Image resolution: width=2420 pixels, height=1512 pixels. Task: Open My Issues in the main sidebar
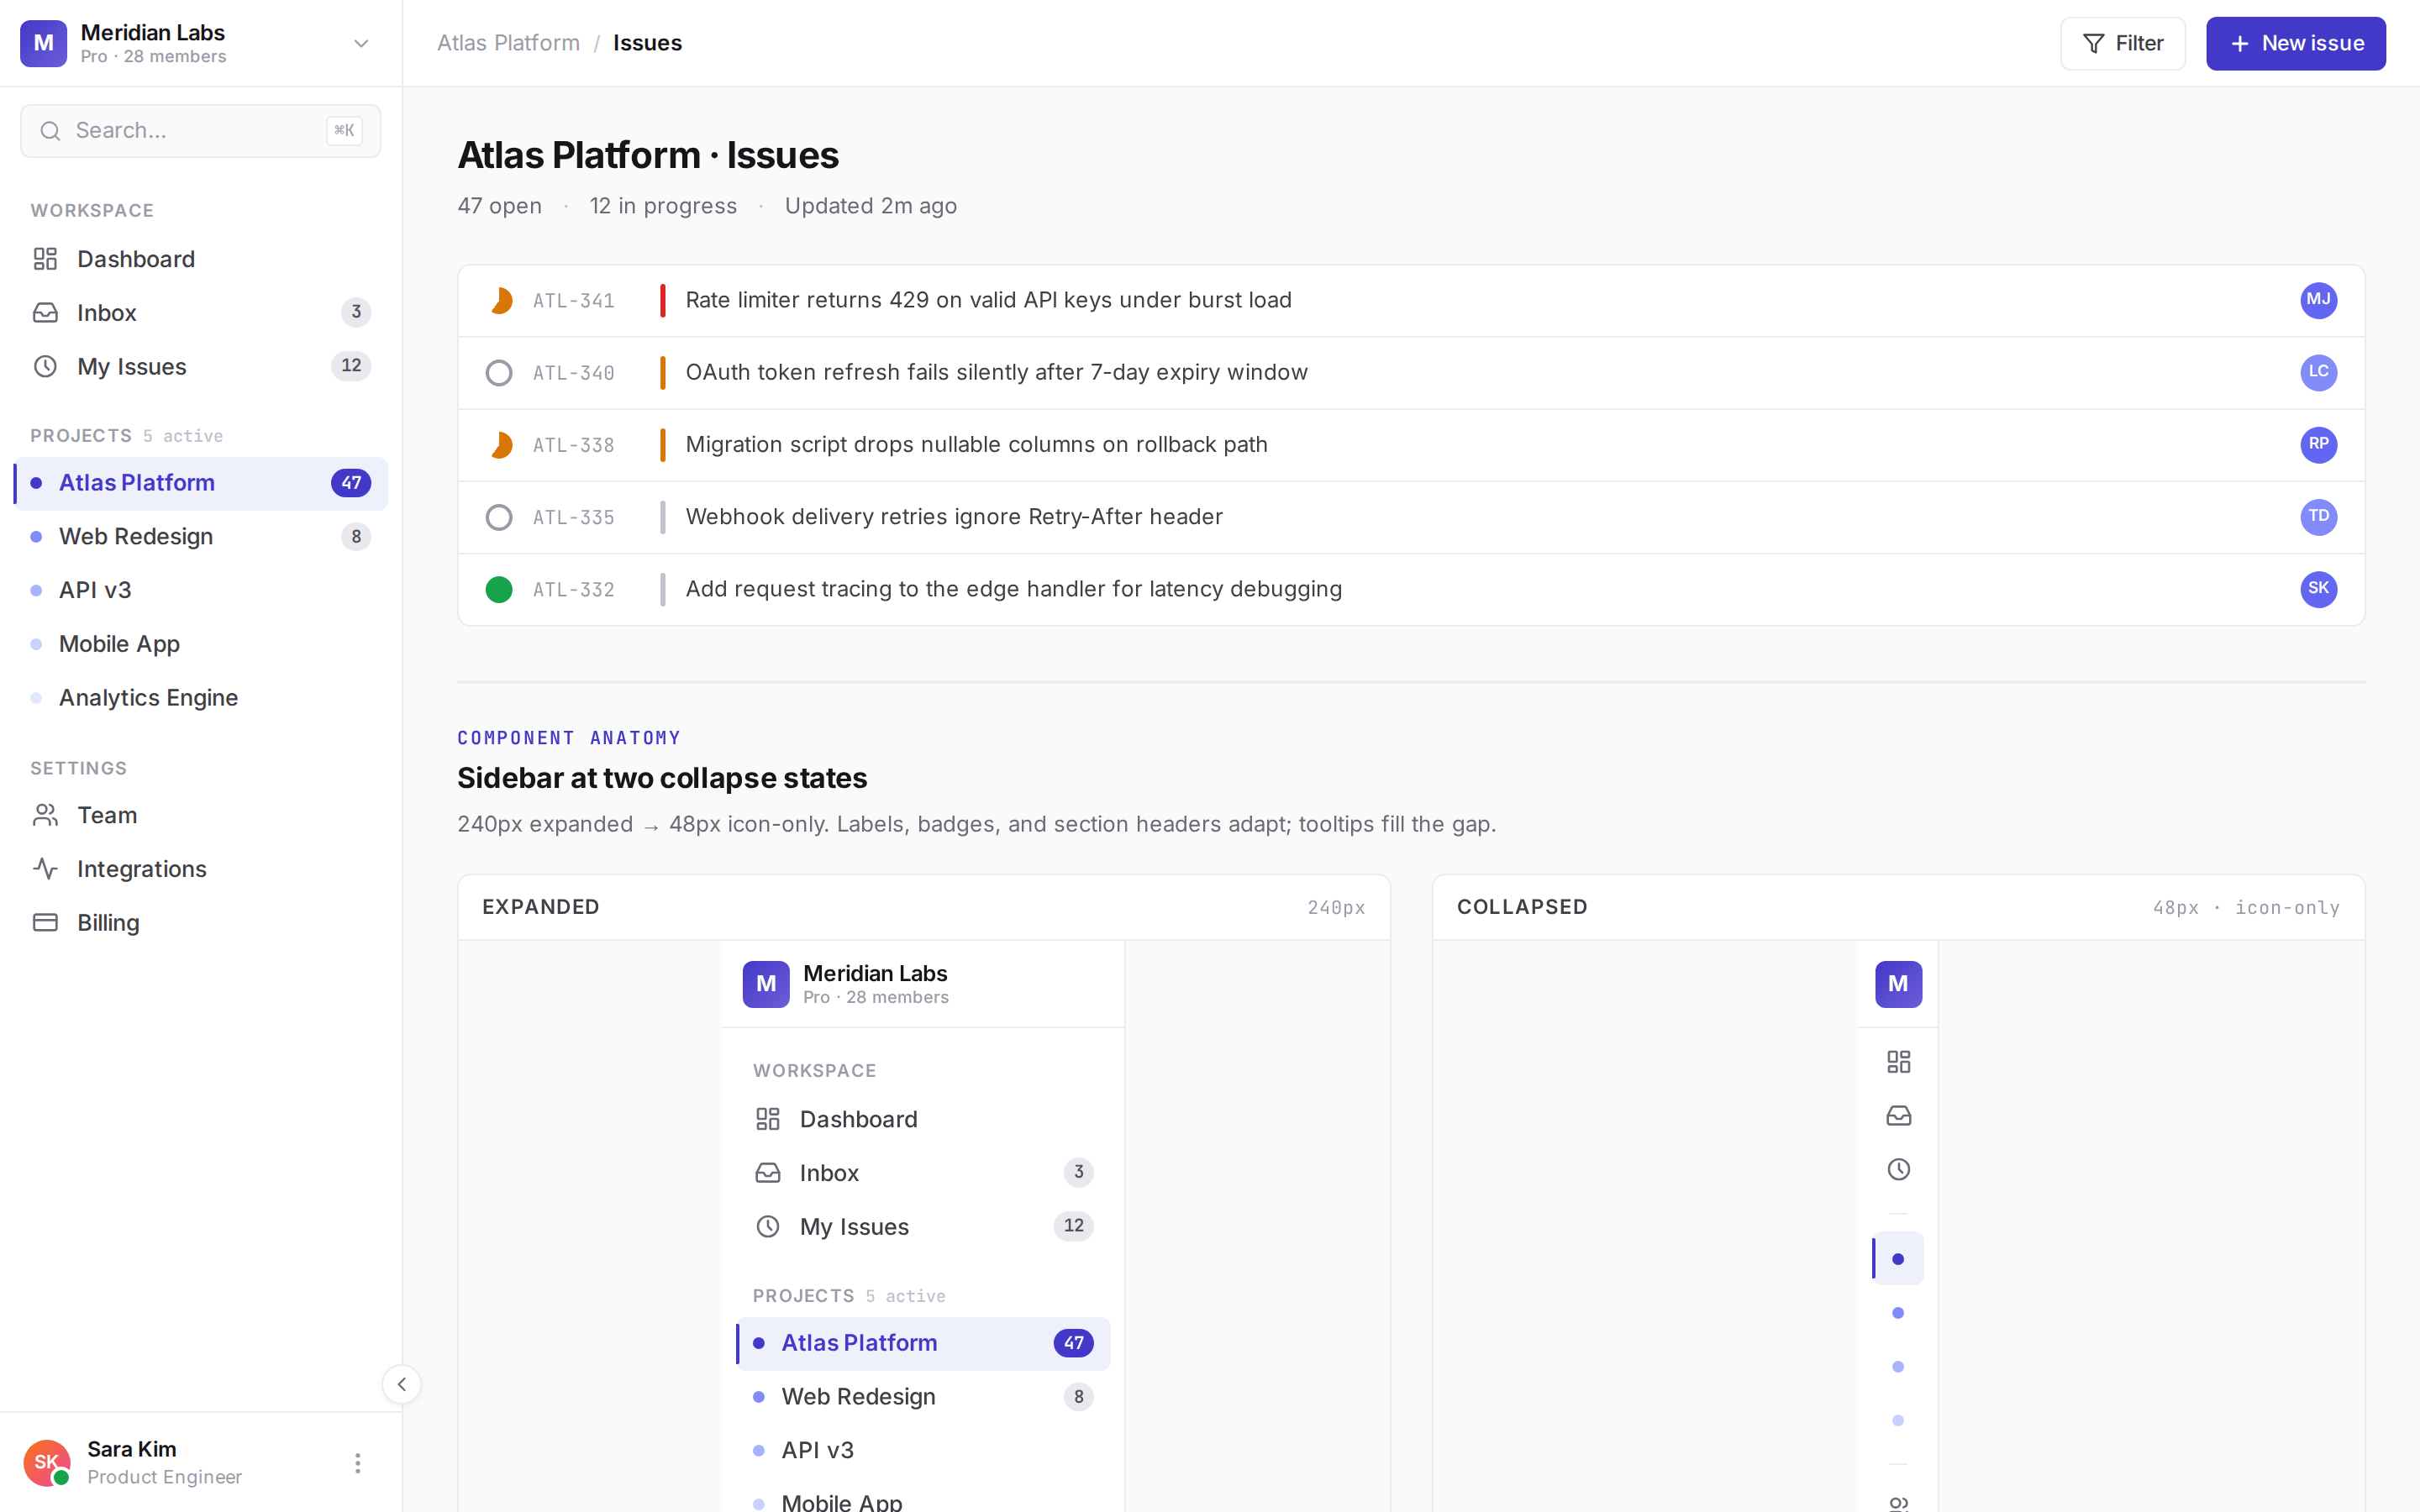pyautogui.click(x=200, y=366)
